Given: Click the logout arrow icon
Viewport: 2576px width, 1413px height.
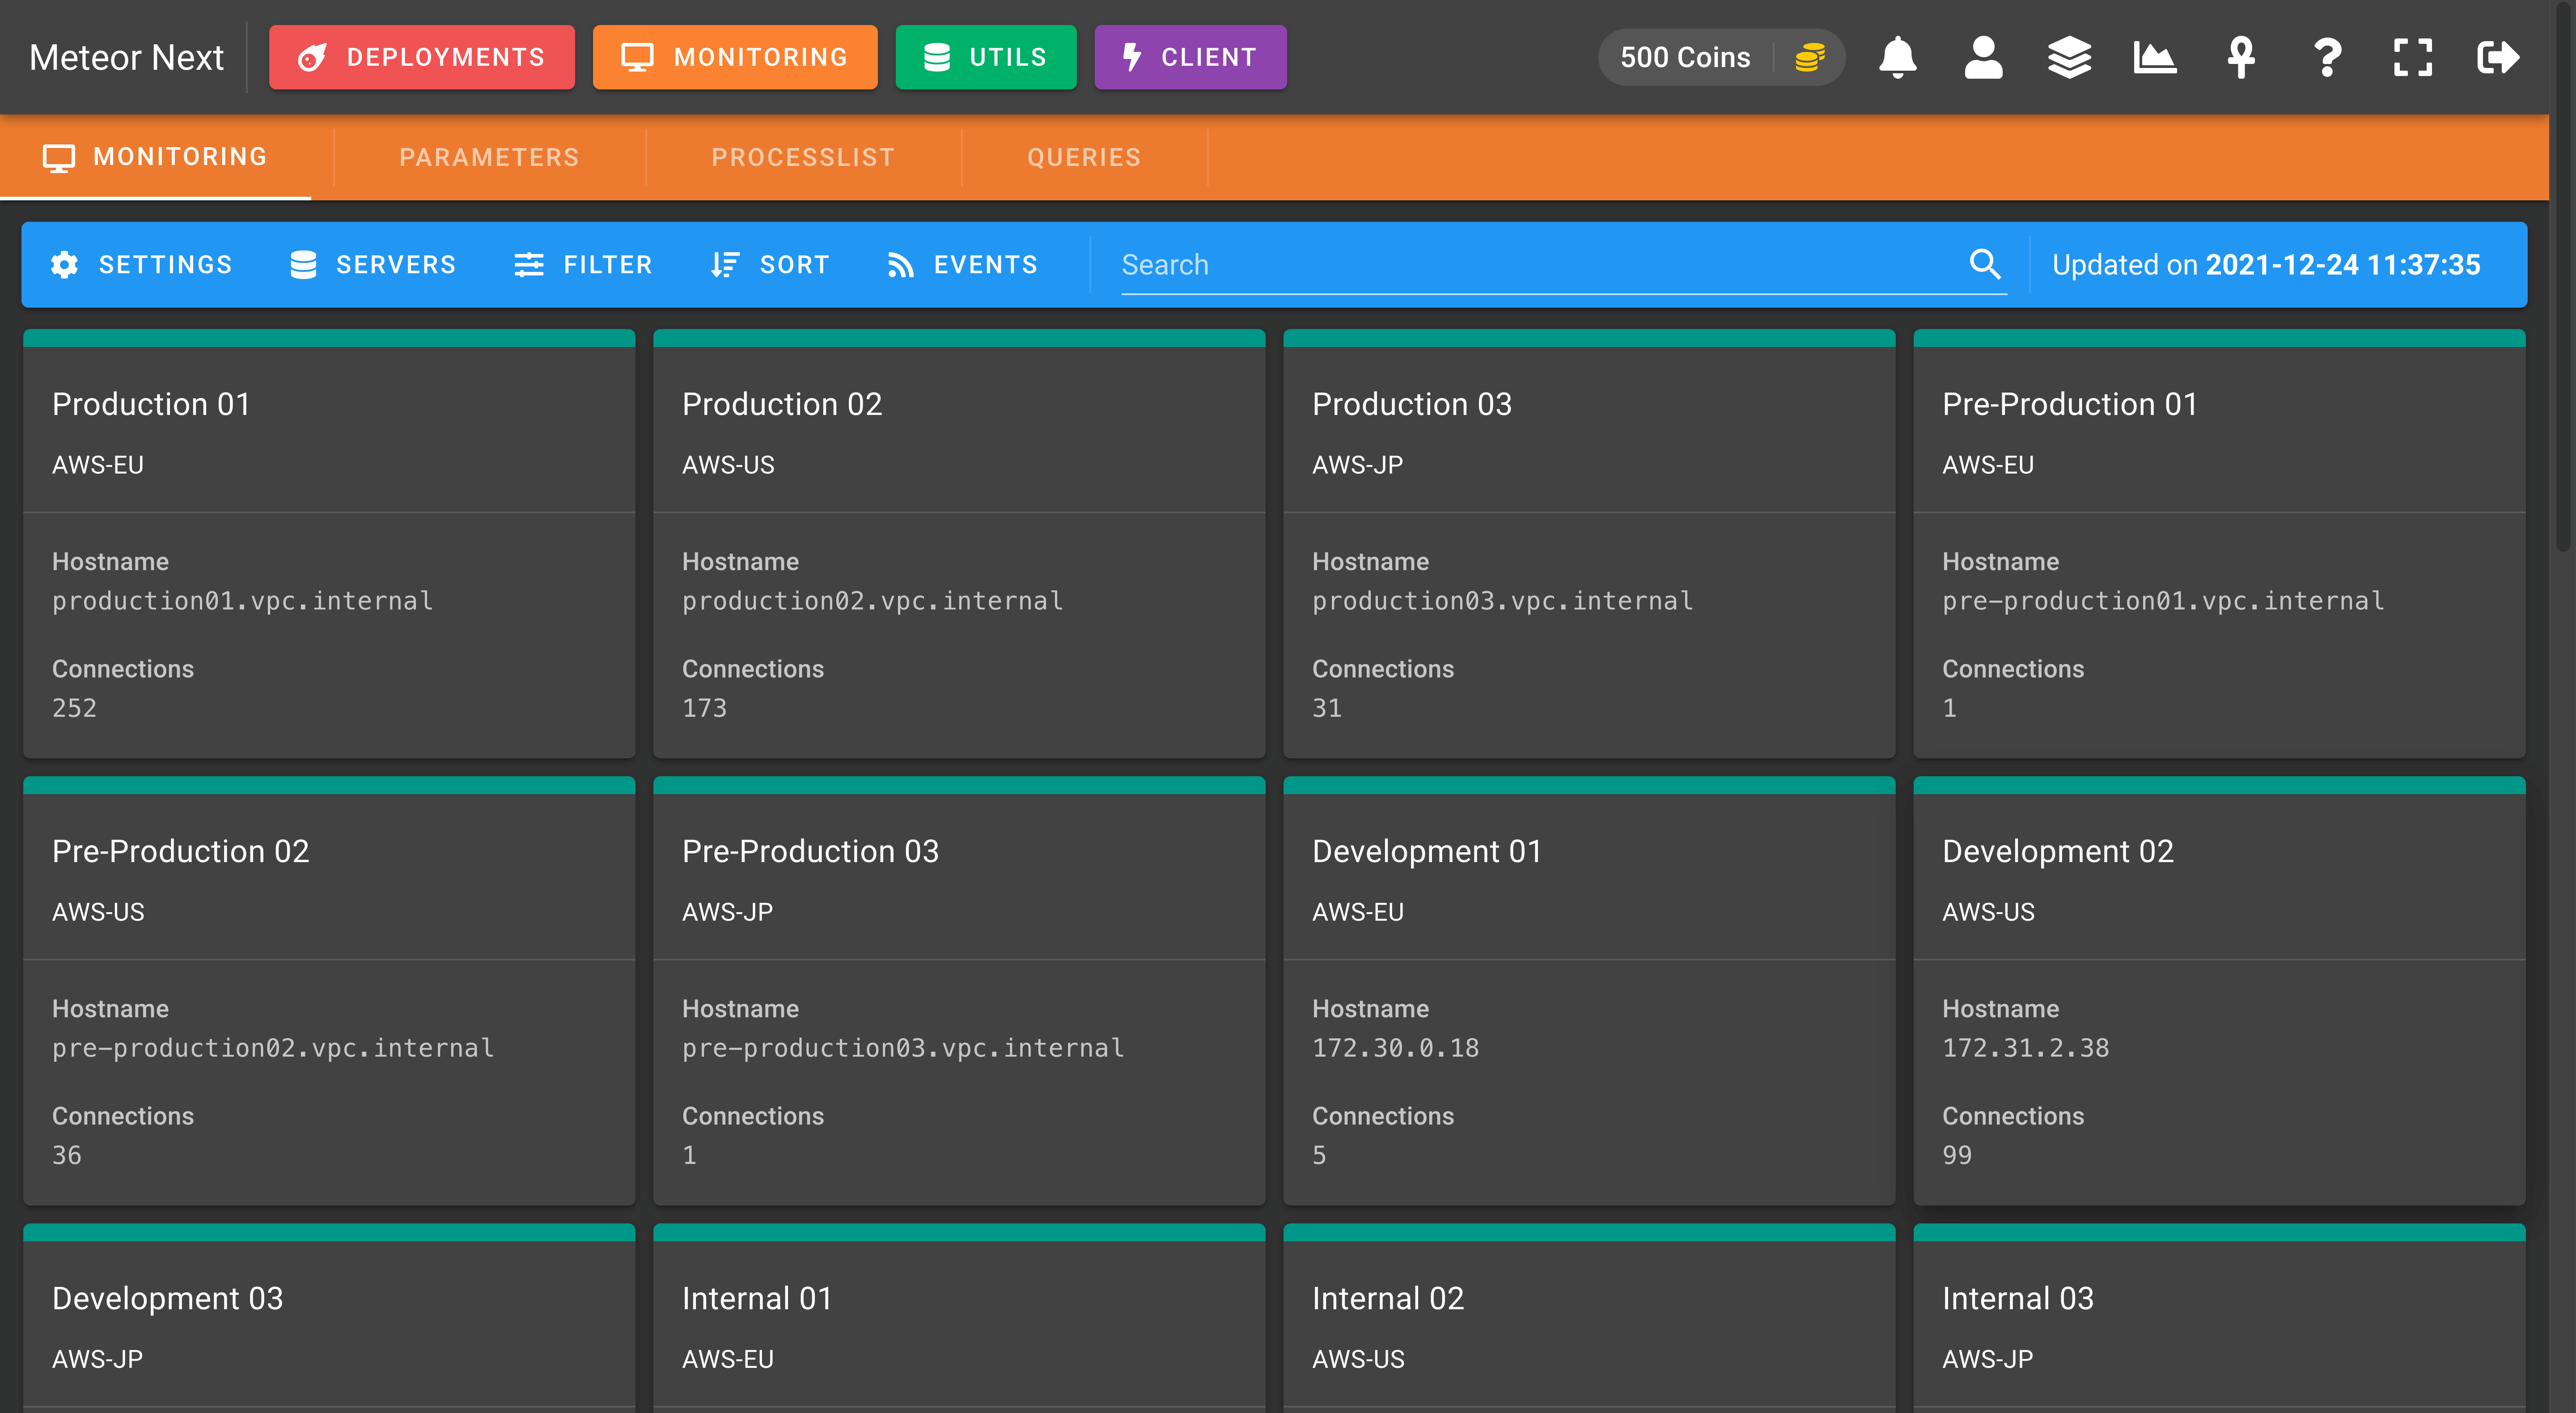Looking at the screenshot, I should pos(2498,57).
